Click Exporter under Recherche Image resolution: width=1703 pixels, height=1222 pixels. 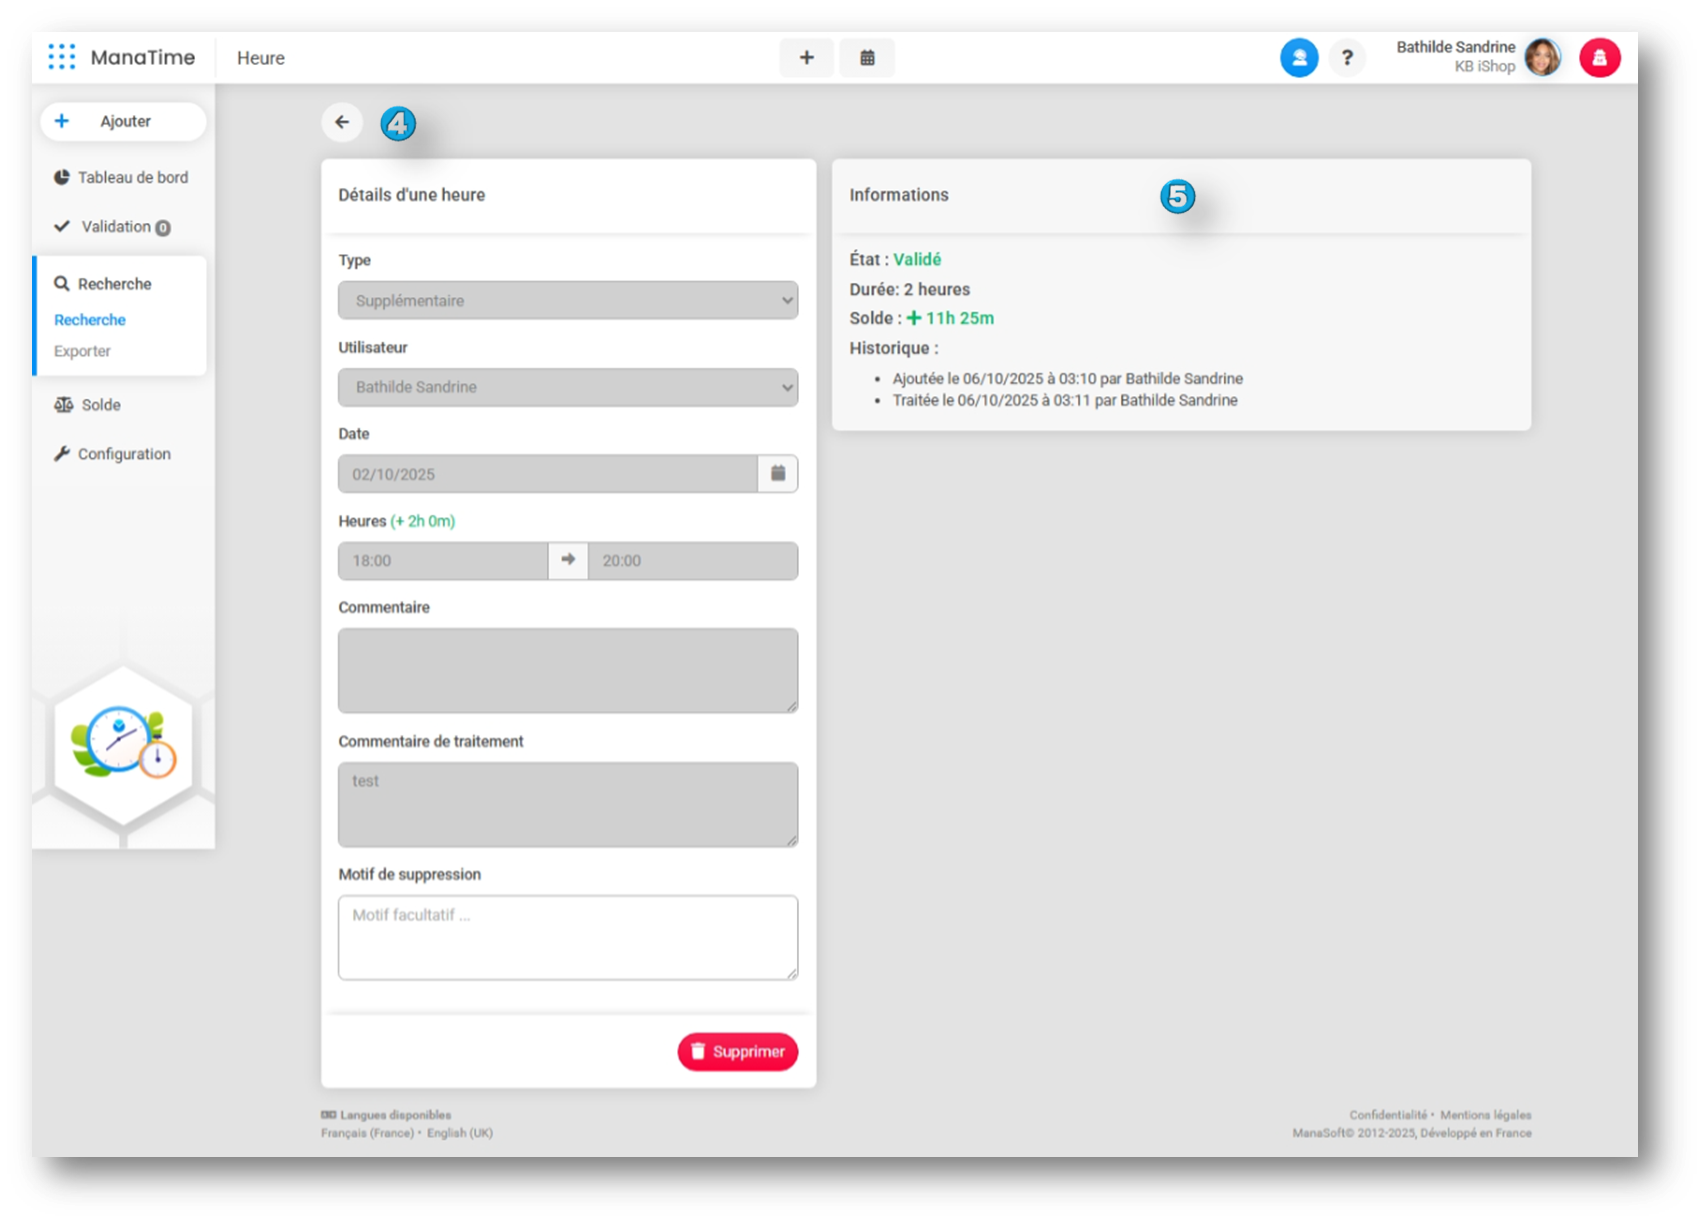click(x=82, y=351)
